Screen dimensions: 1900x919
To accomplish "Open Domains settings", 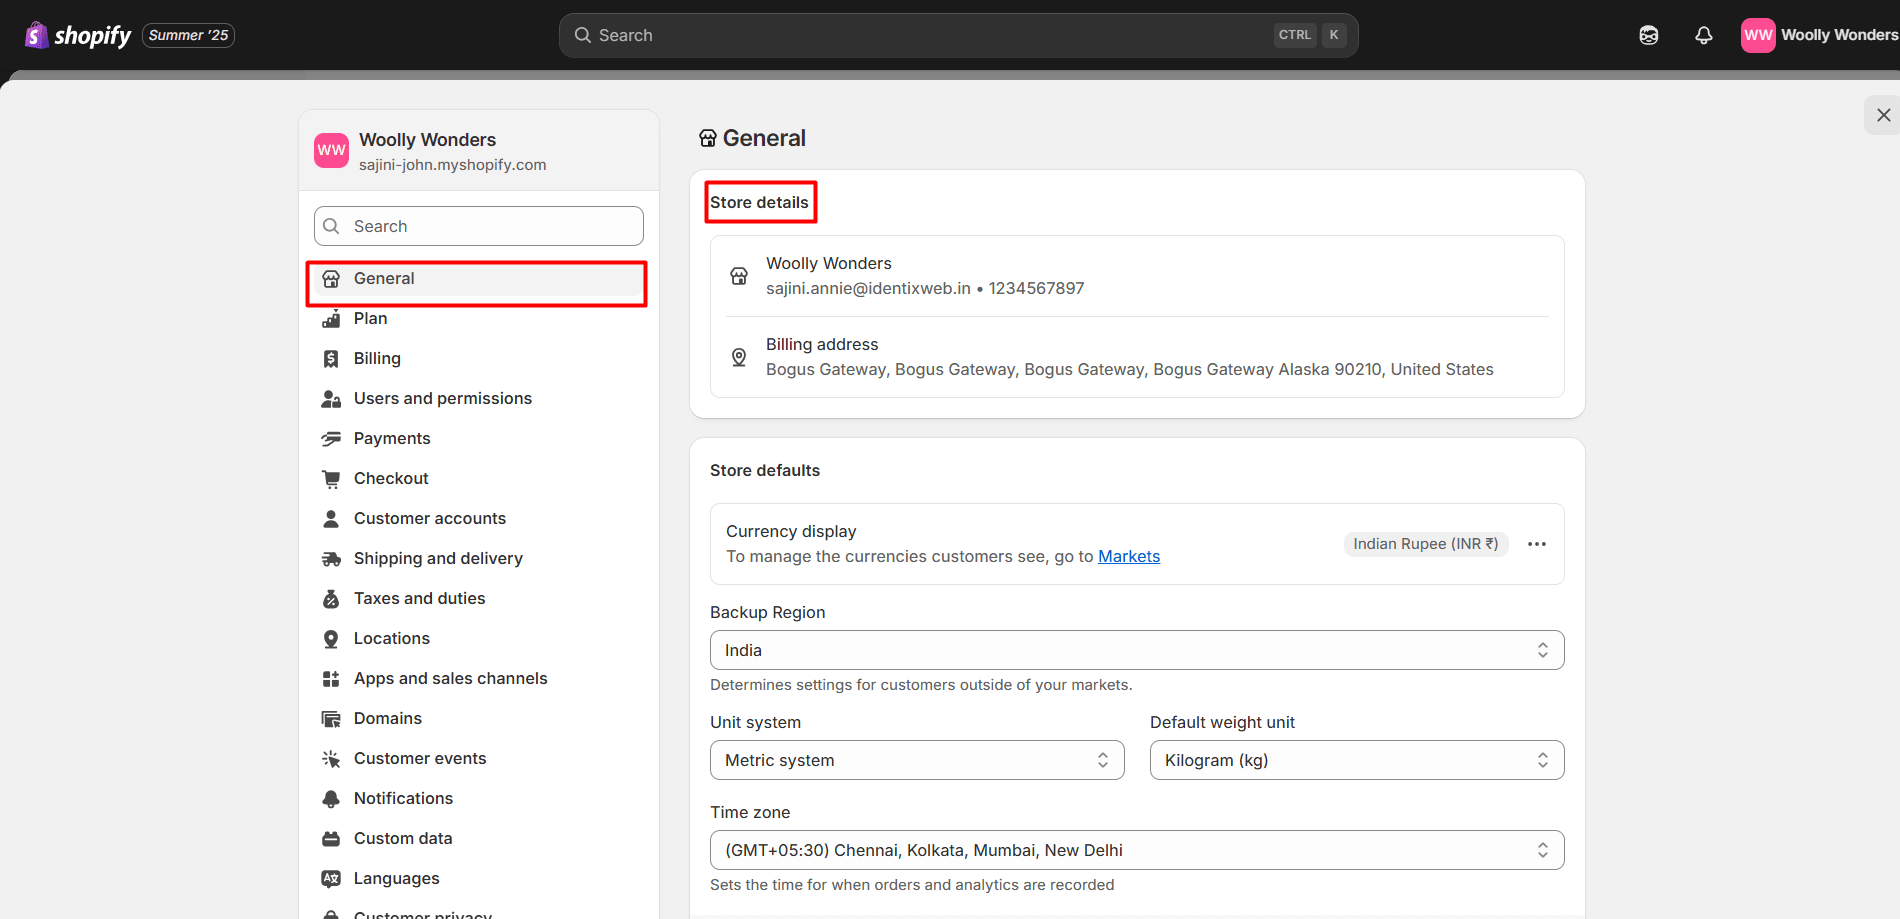I will pyautogui.click(x=478, y=719).
